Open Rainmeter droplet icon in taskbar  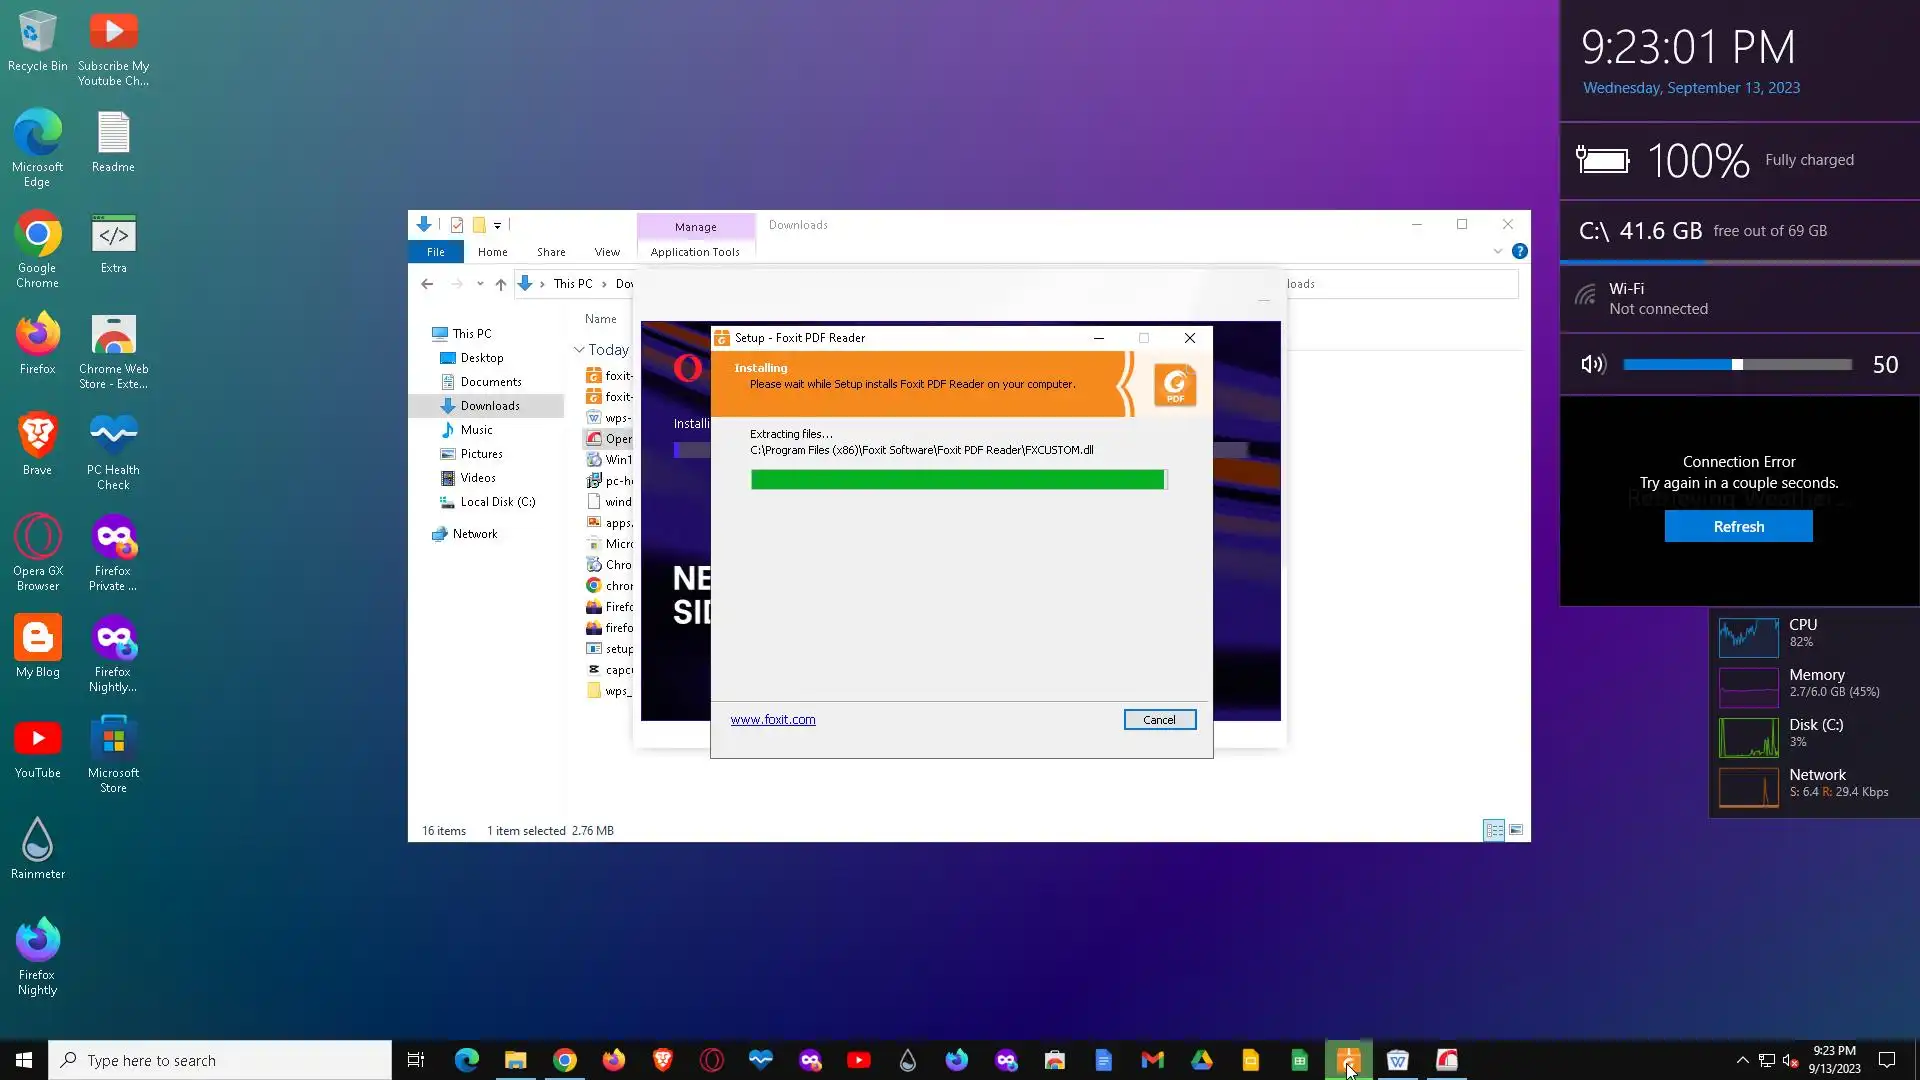click(907, 1060)
